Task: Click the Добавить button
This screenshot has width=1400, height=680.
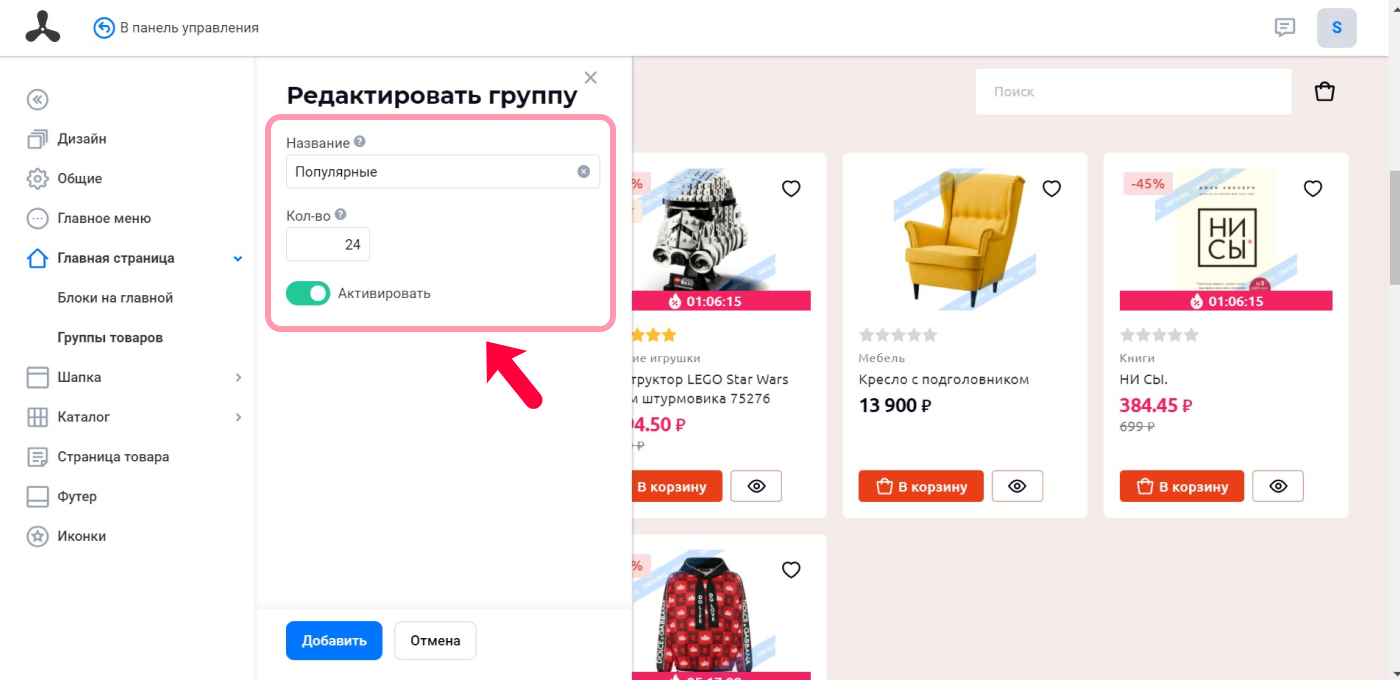Action: 334,641
